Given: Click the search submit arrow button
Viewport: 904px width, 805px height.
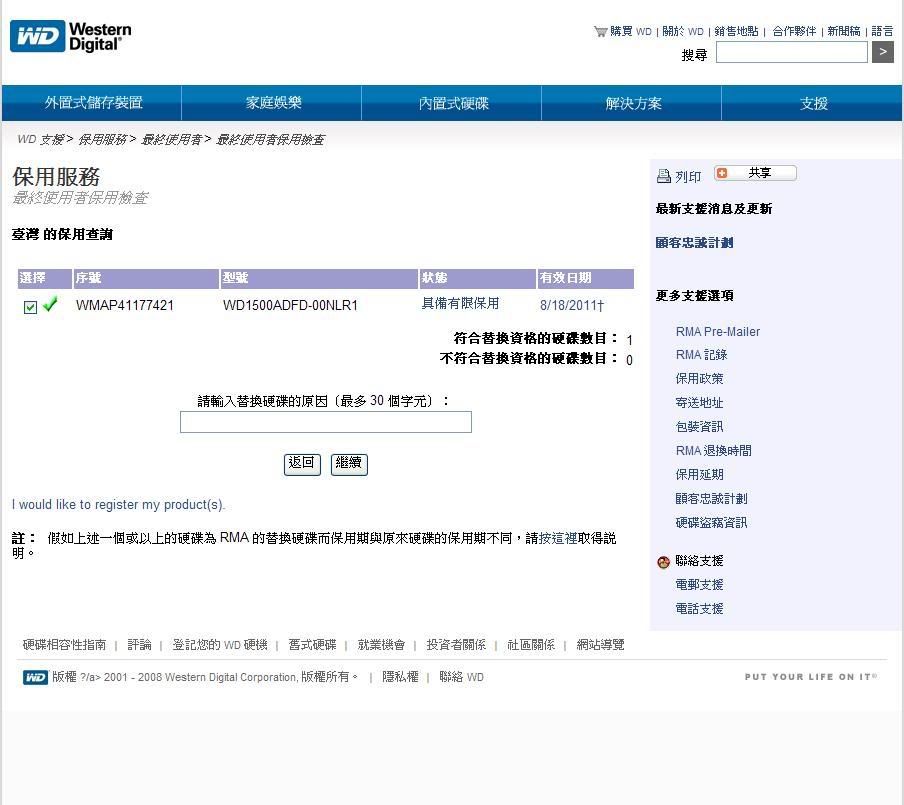Looking at the screenshot, I should [x=883, y=52].
